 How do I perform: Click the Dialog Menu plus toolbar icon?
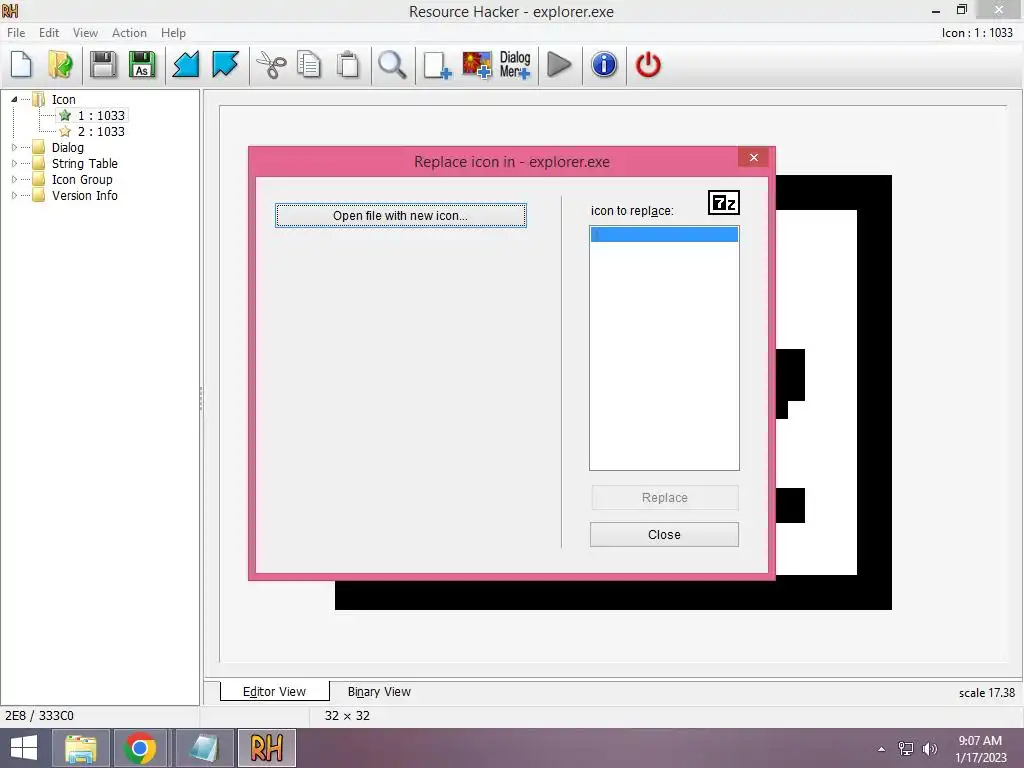[x=515, y=65]
